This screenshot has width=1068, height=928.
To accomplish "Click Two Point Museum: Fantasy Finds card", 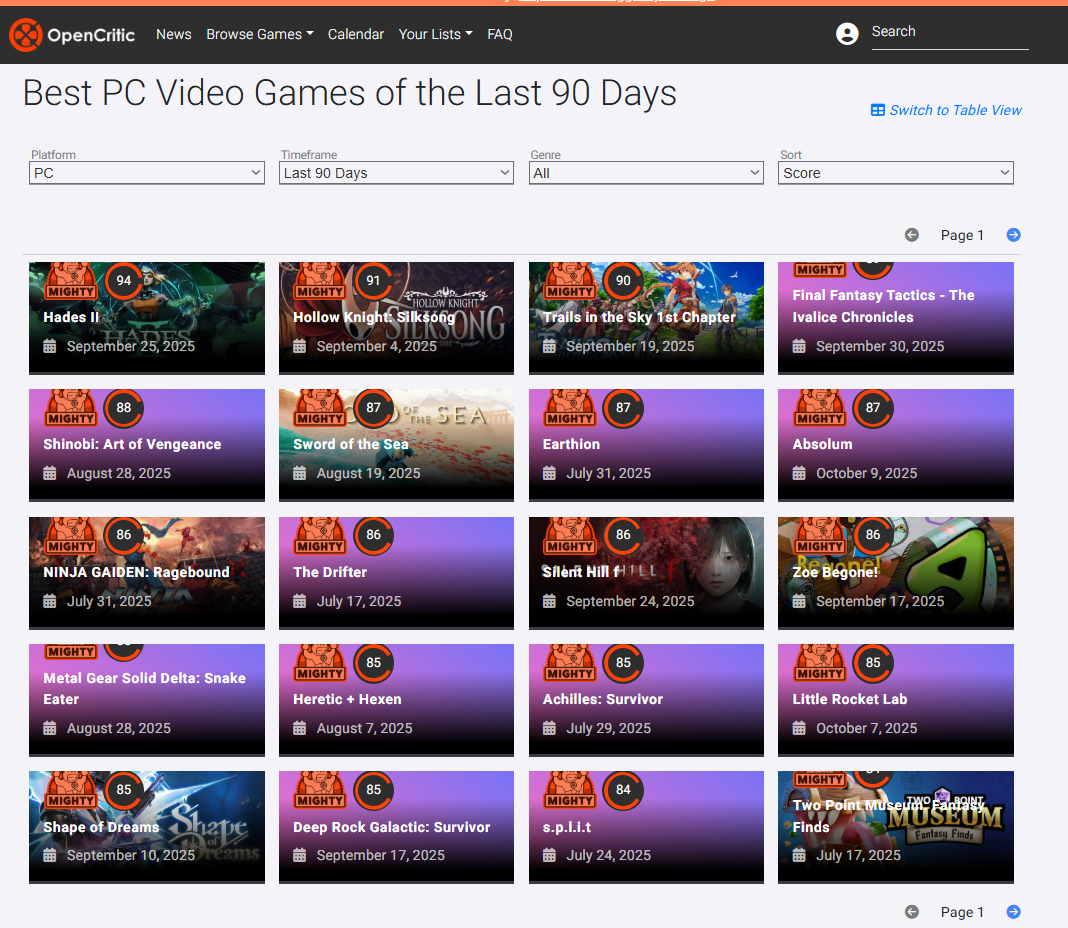I will click(x=896, y=826).
